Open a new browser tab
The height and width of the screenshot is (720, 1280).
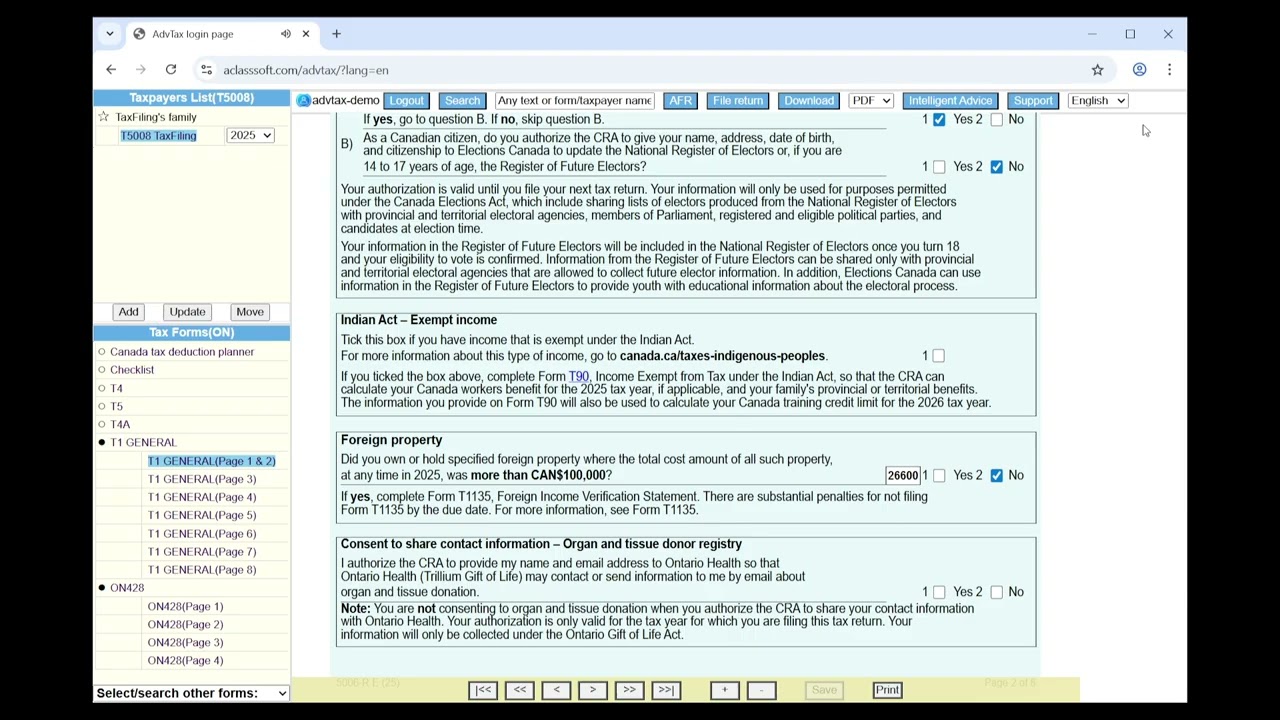[336, 34]
